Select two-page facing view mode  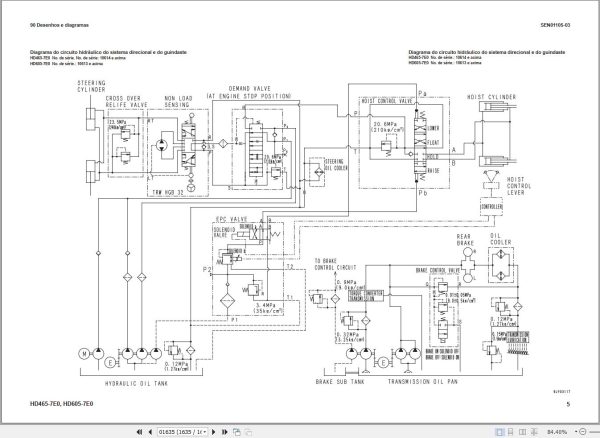click(x=522, y=432)
